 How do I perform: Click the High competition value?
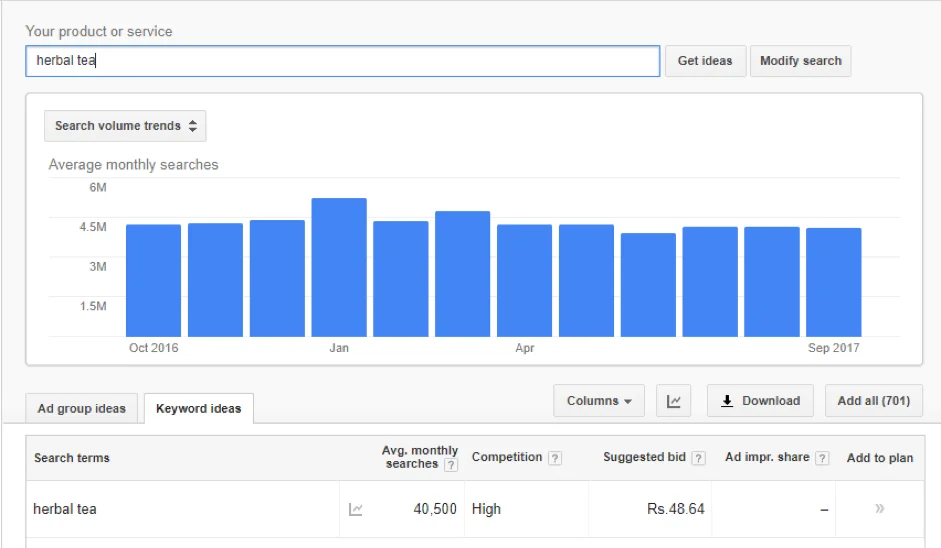coord(486,509)
